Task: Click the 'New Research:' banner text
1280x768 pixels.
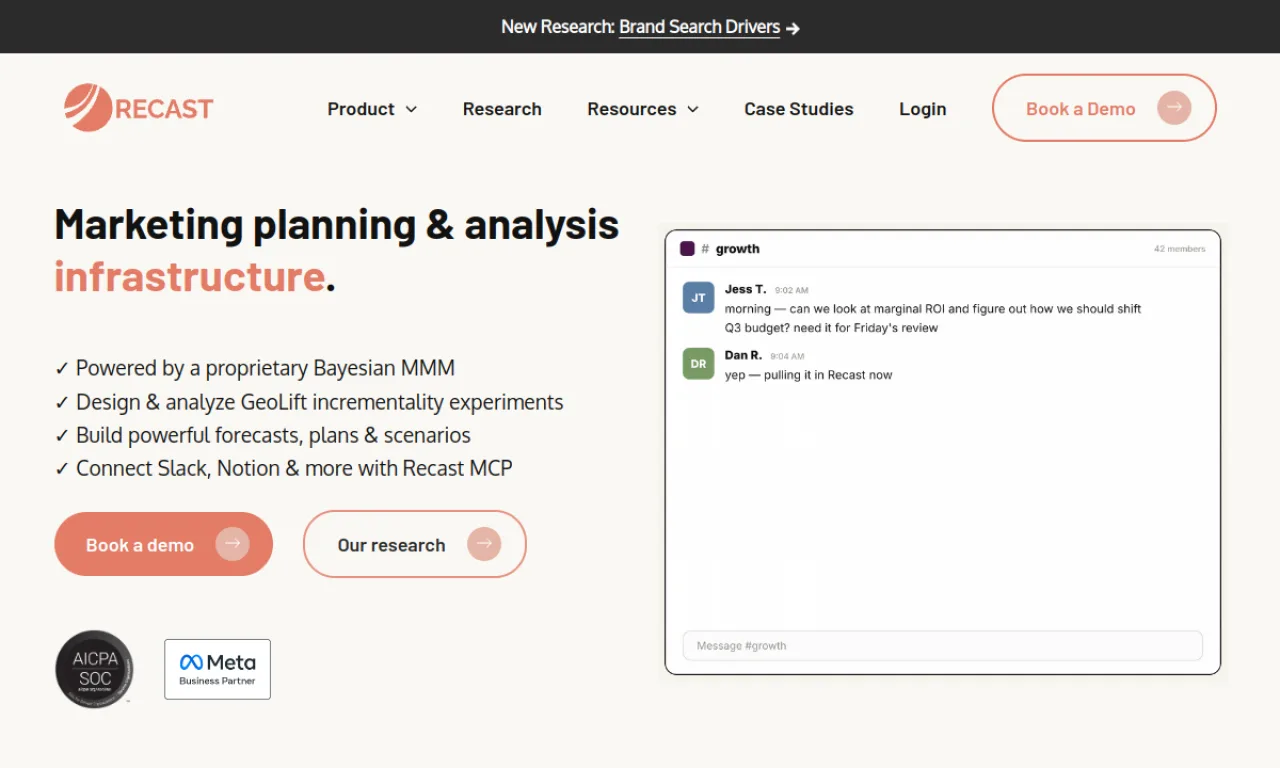Action: (558, 27)
